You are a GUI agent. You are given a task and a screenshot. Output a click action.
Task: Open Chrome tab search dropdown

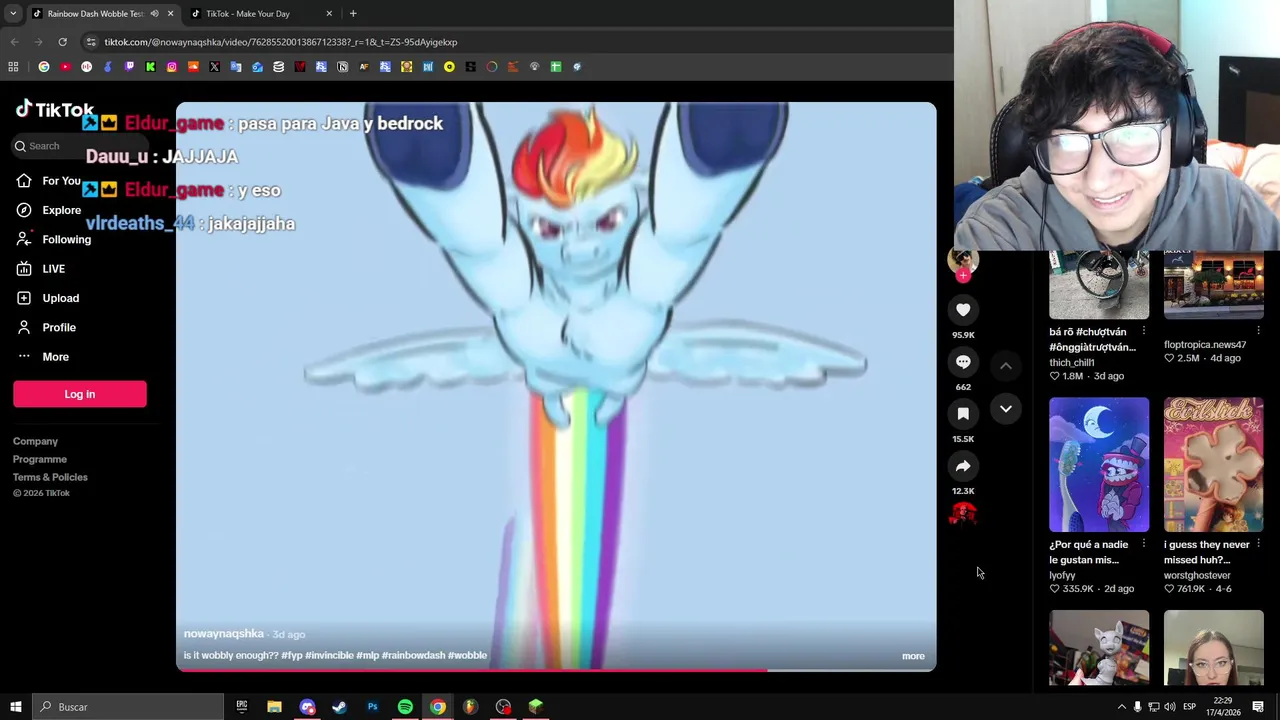point(13,14)
